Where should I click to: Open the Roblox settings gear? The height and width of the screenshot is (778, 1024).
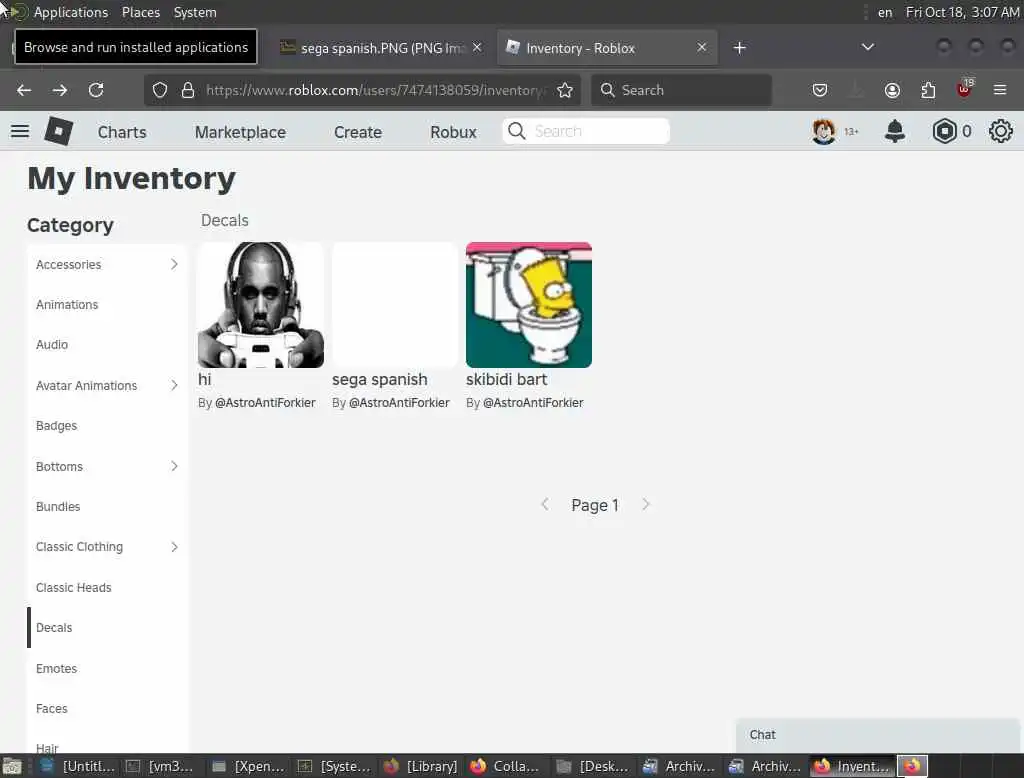click(1000, 131)
